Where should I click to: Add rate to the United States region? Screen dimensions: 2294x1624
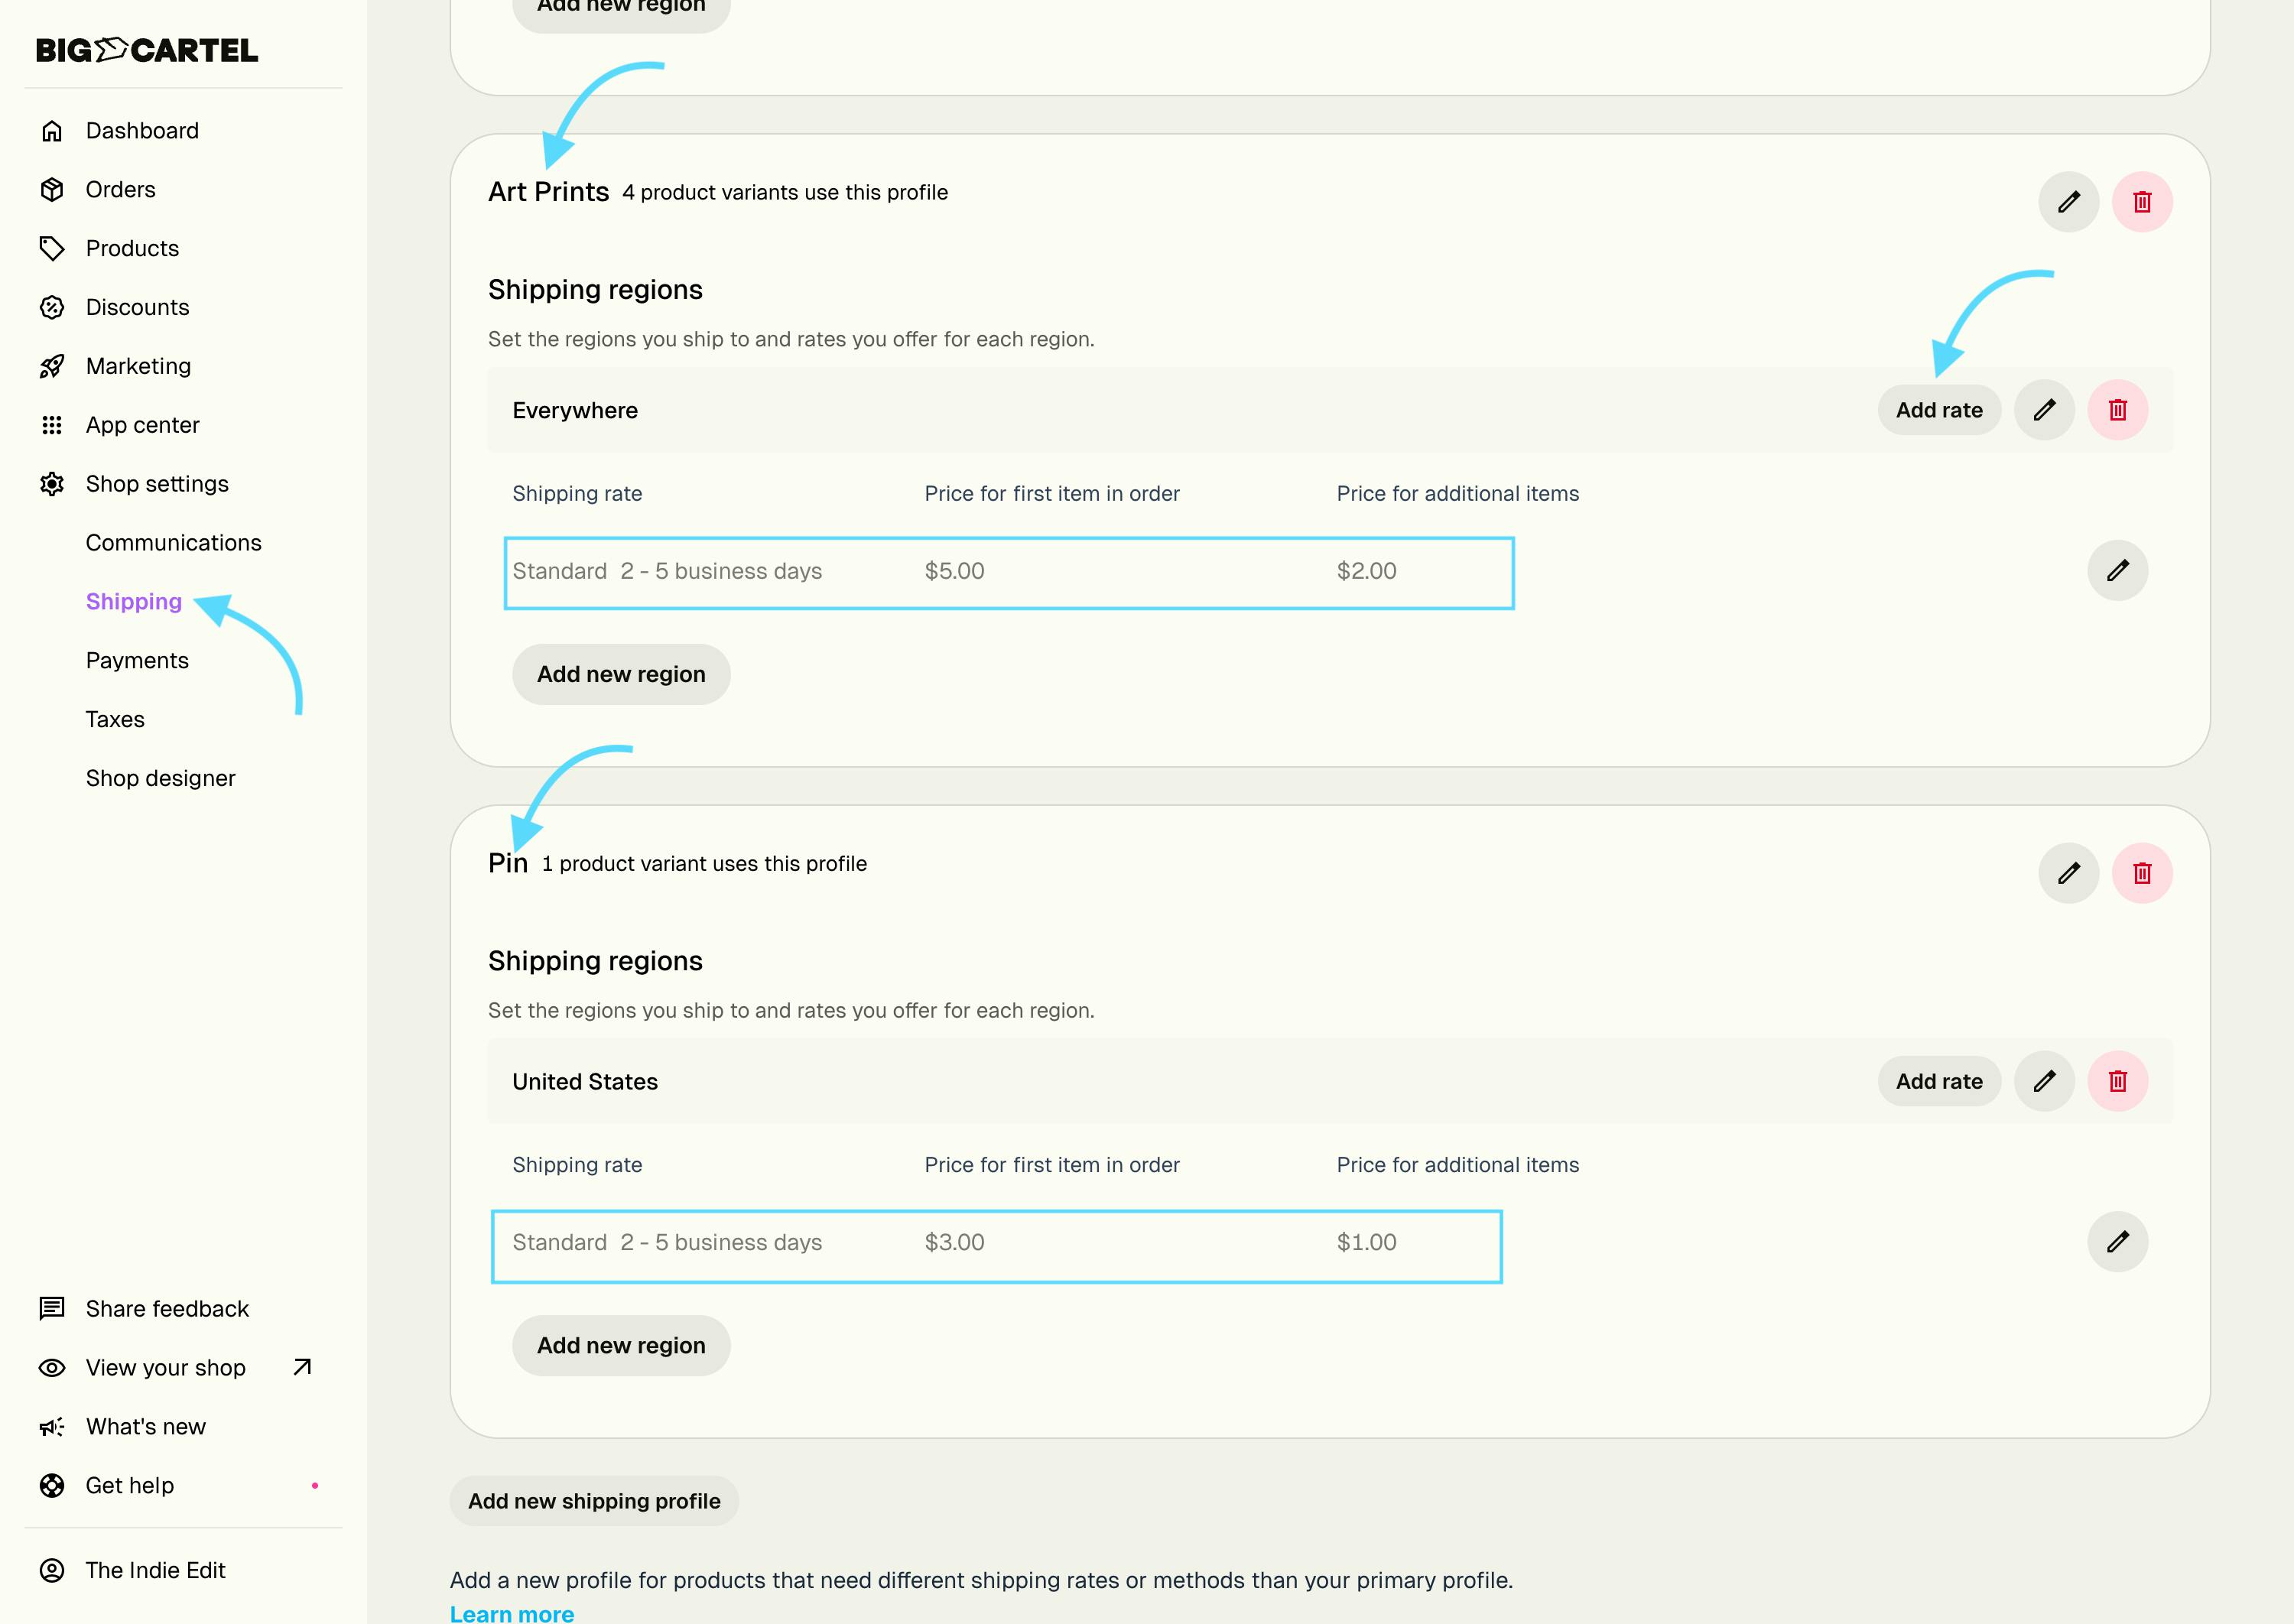[x=1938, y=1081]
